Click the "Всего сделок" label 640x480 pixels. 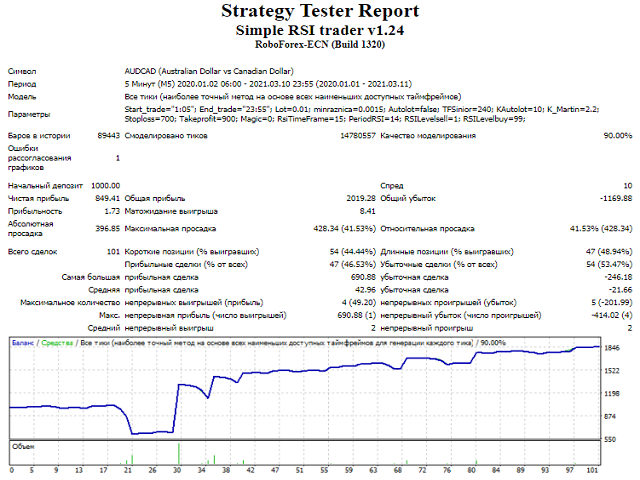tap(33, 252)
